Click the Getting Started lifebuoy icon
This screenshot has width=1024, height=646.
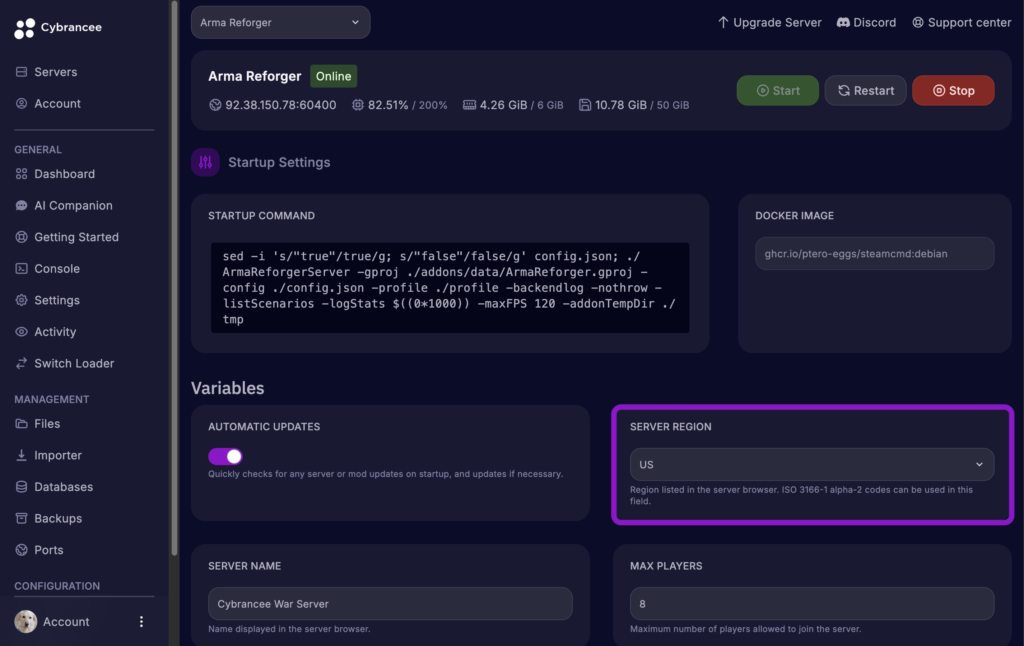coord(22,237)
